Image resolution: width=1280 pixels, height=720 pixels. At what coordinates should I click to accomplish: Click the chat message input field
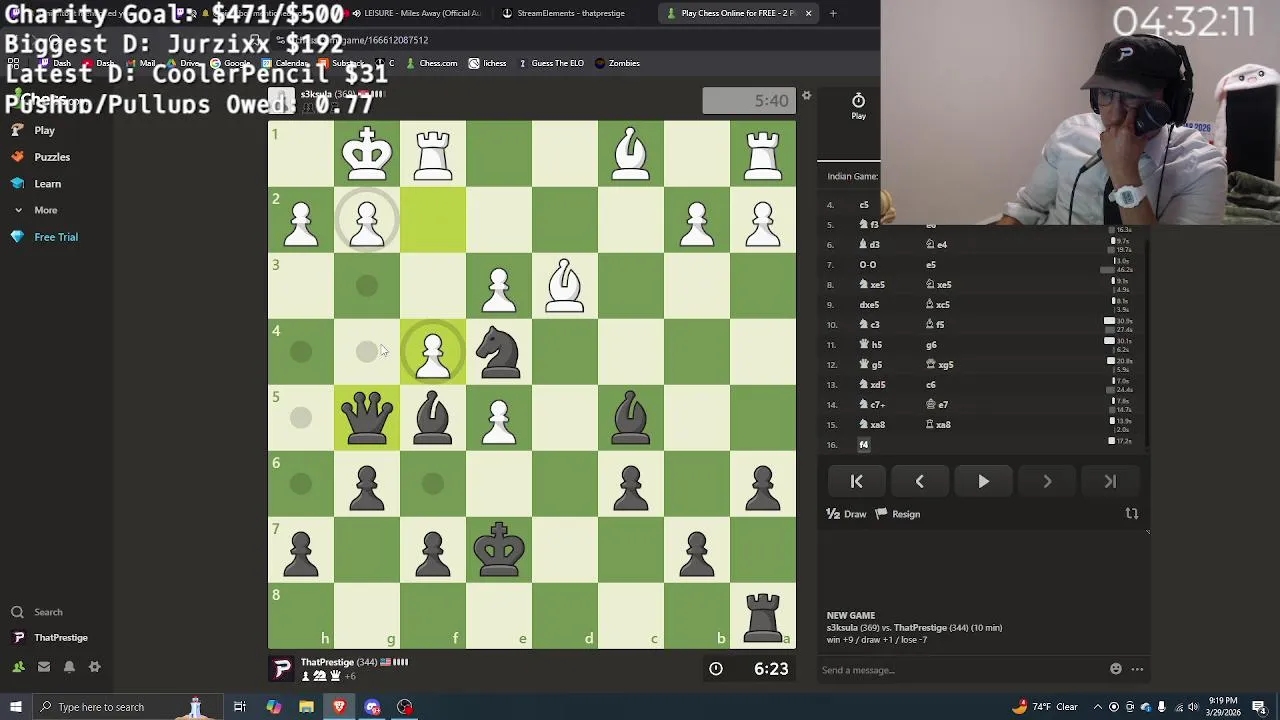pos(960,670)
